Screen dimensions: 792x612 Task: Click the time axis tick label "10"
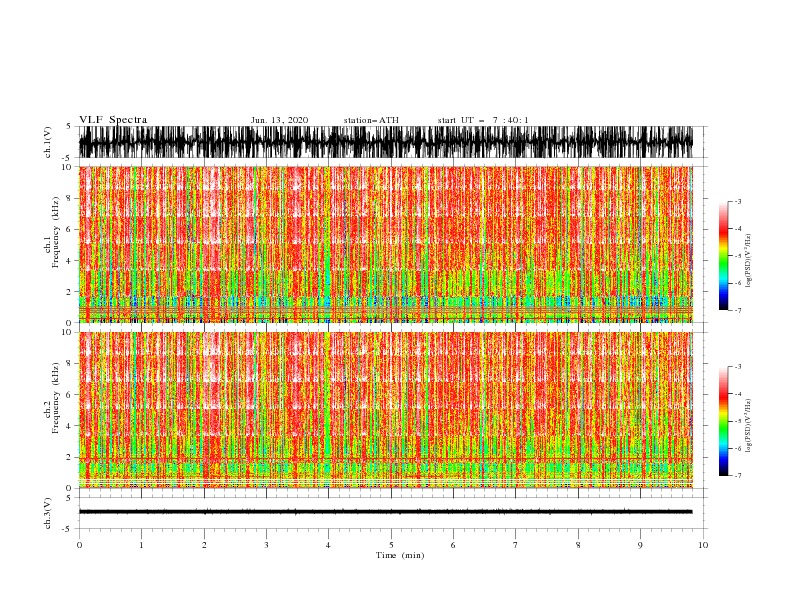(703, 545)
